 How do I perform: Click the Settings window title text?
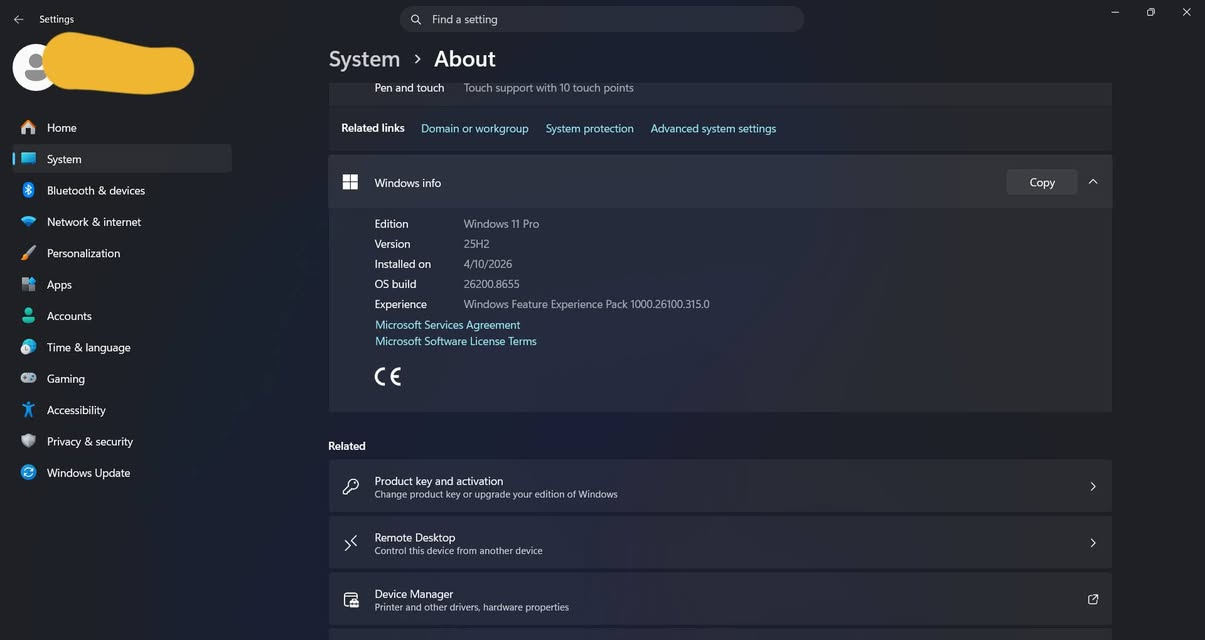[x=56, y=19]
